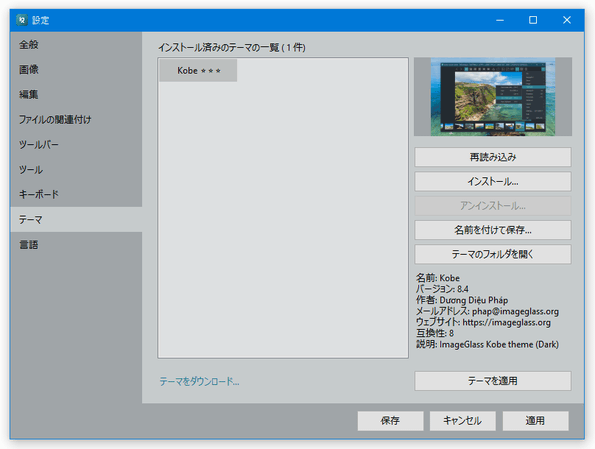Open the 編集 settings tab
The image size is (595, 449).
[76, 95]
